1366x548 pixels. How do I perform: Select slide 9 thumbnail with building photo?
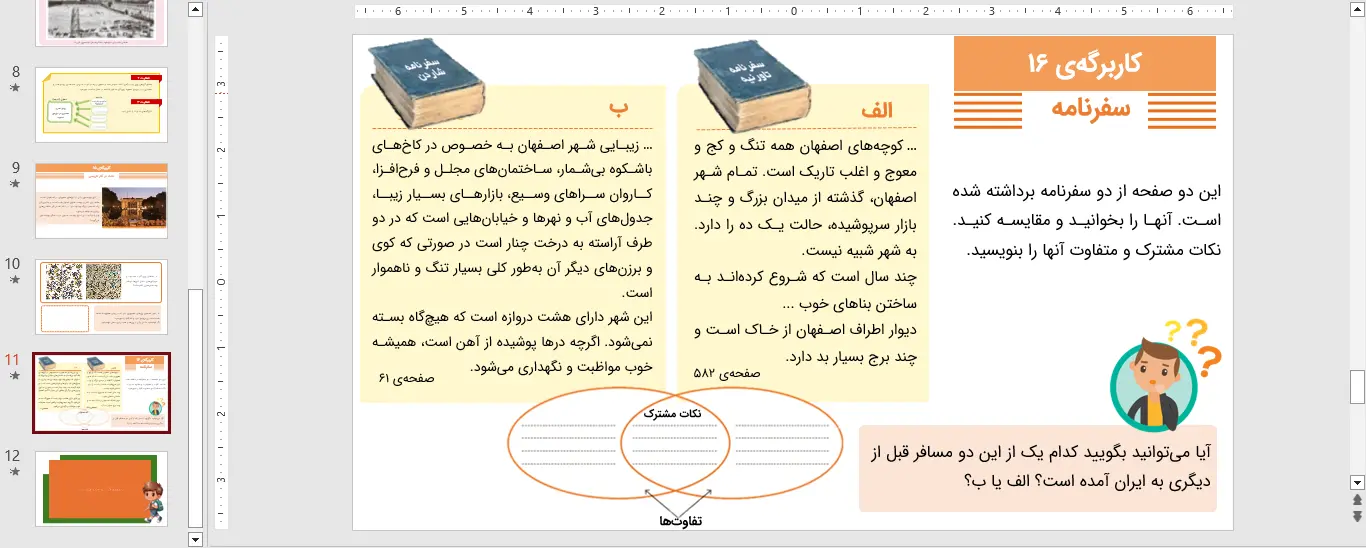pyautogui.click(x=101, y=201)
